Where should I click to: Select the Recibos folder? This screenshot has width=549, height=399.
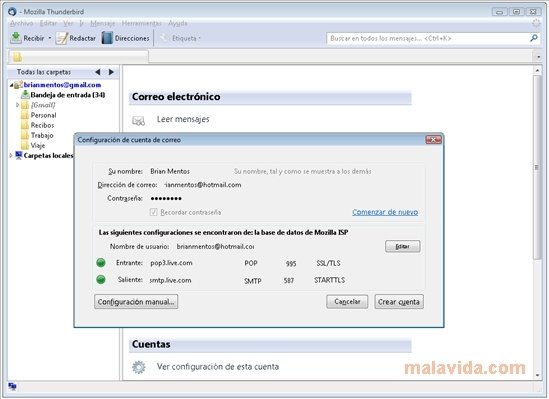coord(42,125)
